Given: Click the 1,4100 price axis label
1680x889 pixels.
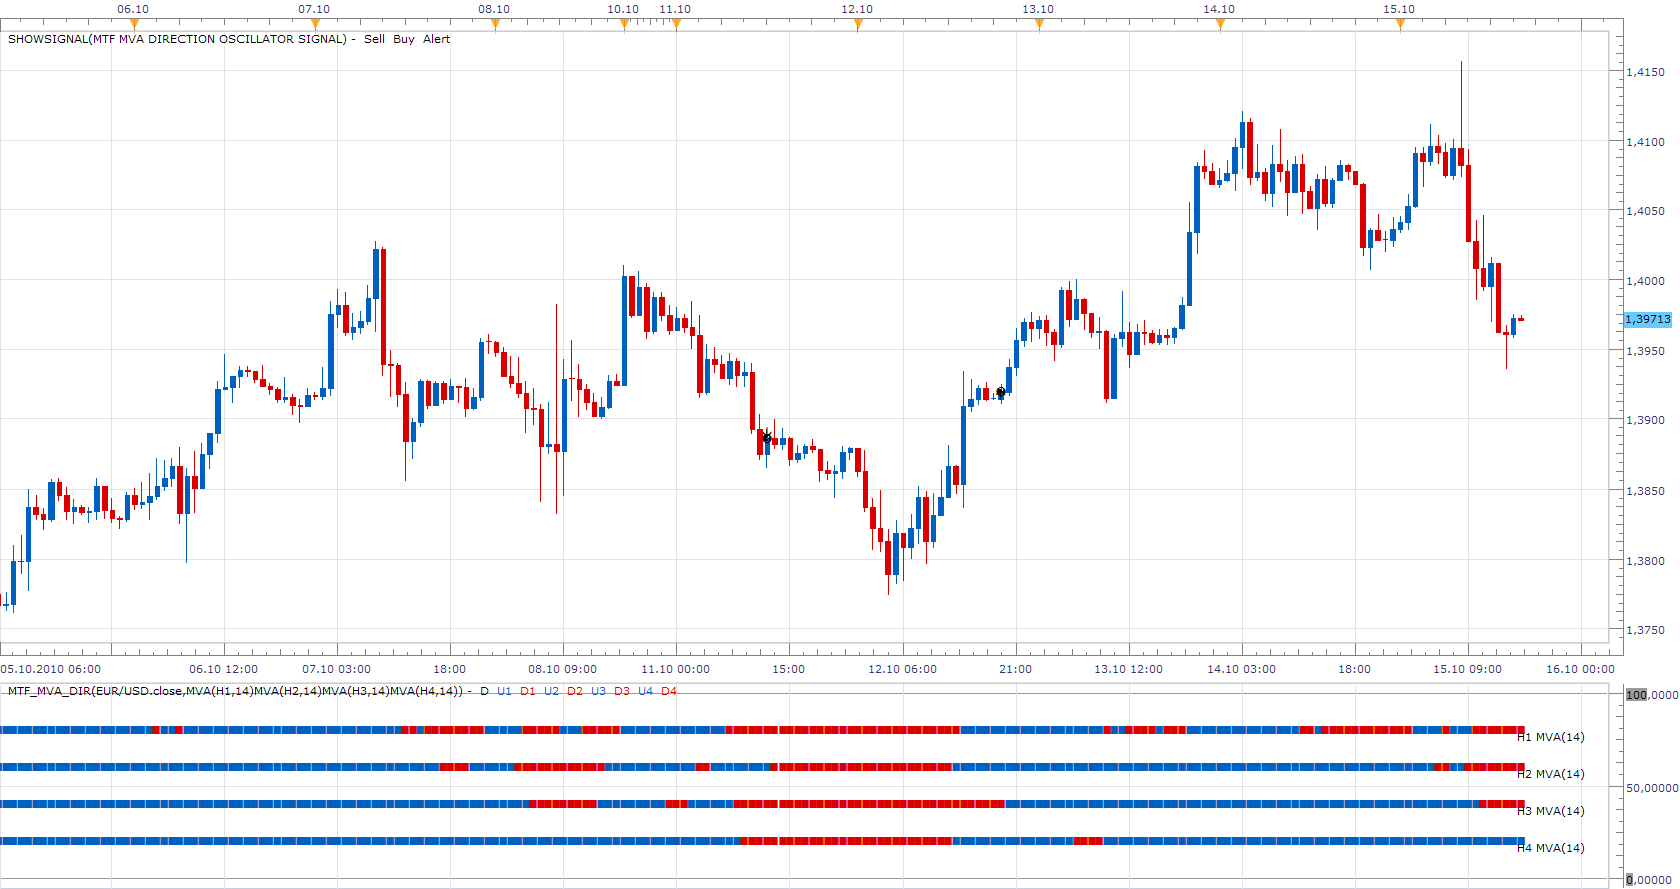Looking at the screenshot, I should coord(1645,142).
